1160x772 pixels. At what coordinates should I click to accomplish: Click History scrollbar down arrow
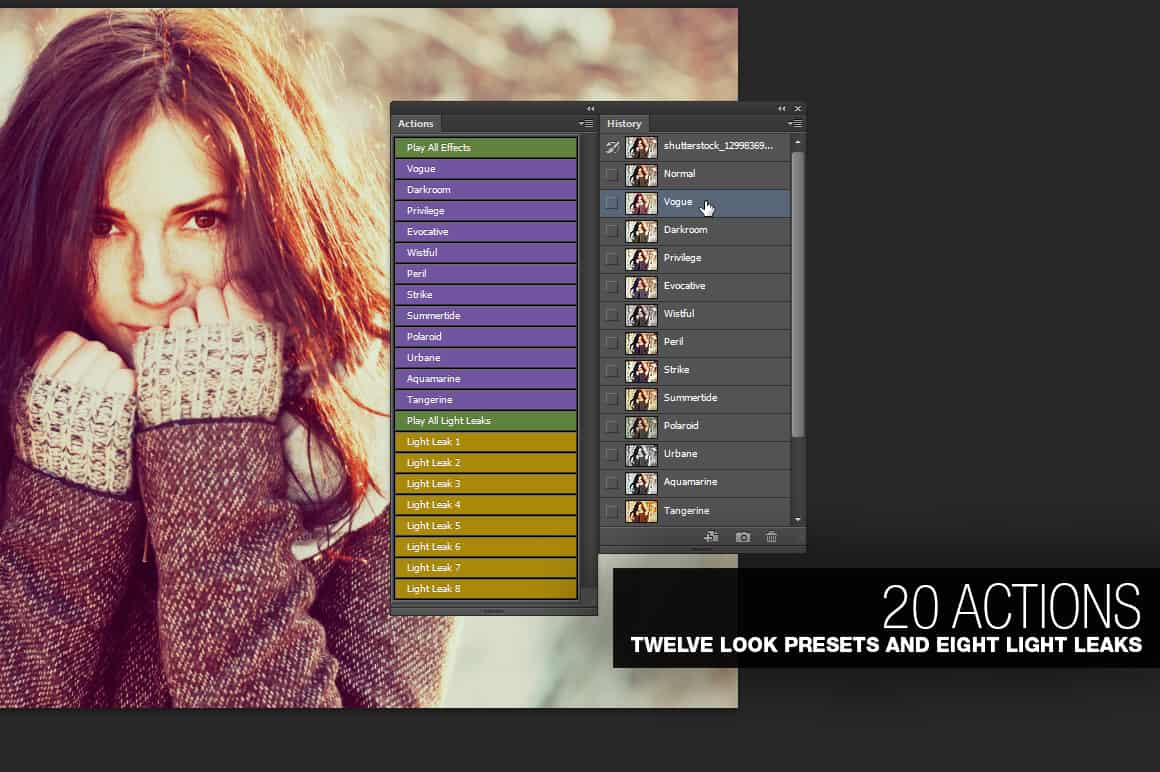[798, 520]
